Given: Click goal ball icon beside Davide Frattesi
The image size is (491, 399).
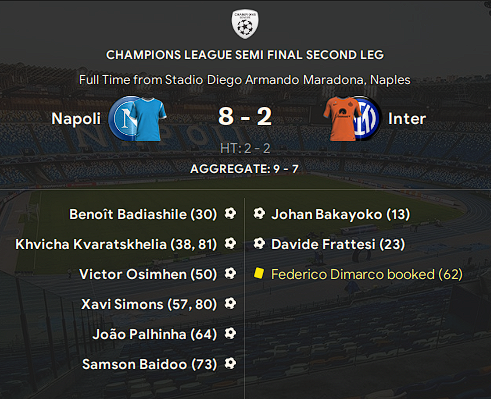Looking at the screenshot, I should pos(259,243).
